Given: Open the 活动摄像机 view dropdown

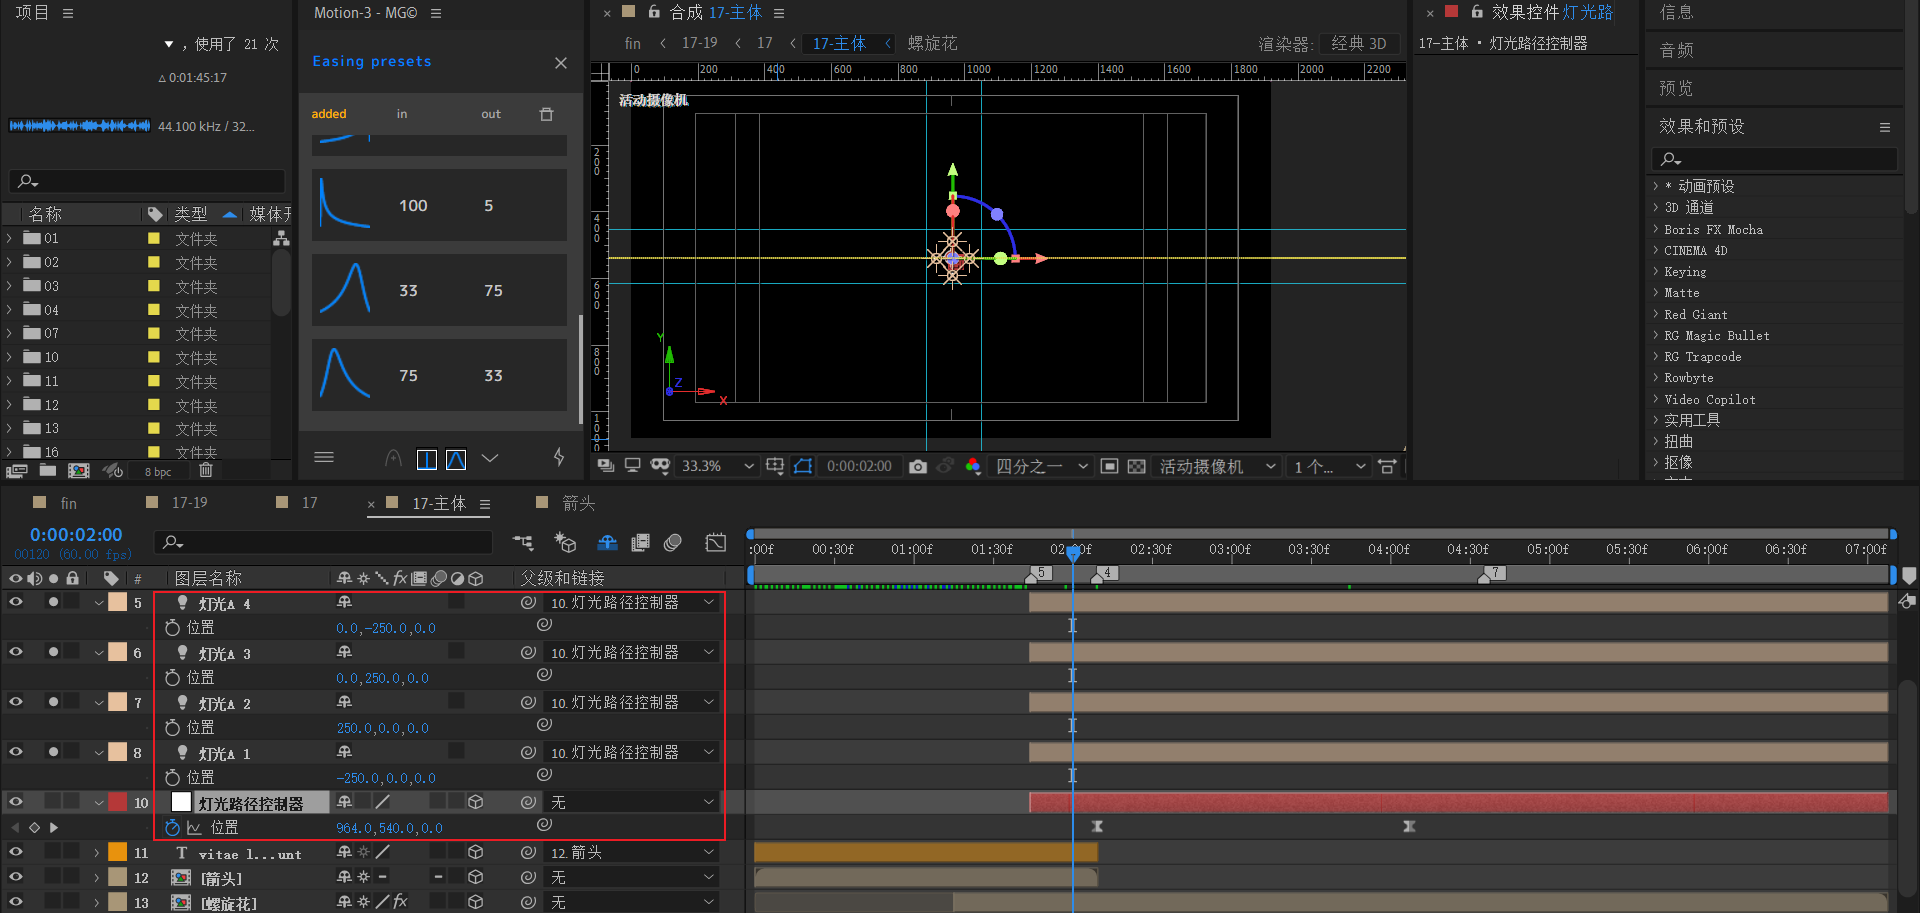Looking at the screenshot, I should 1217,466.
